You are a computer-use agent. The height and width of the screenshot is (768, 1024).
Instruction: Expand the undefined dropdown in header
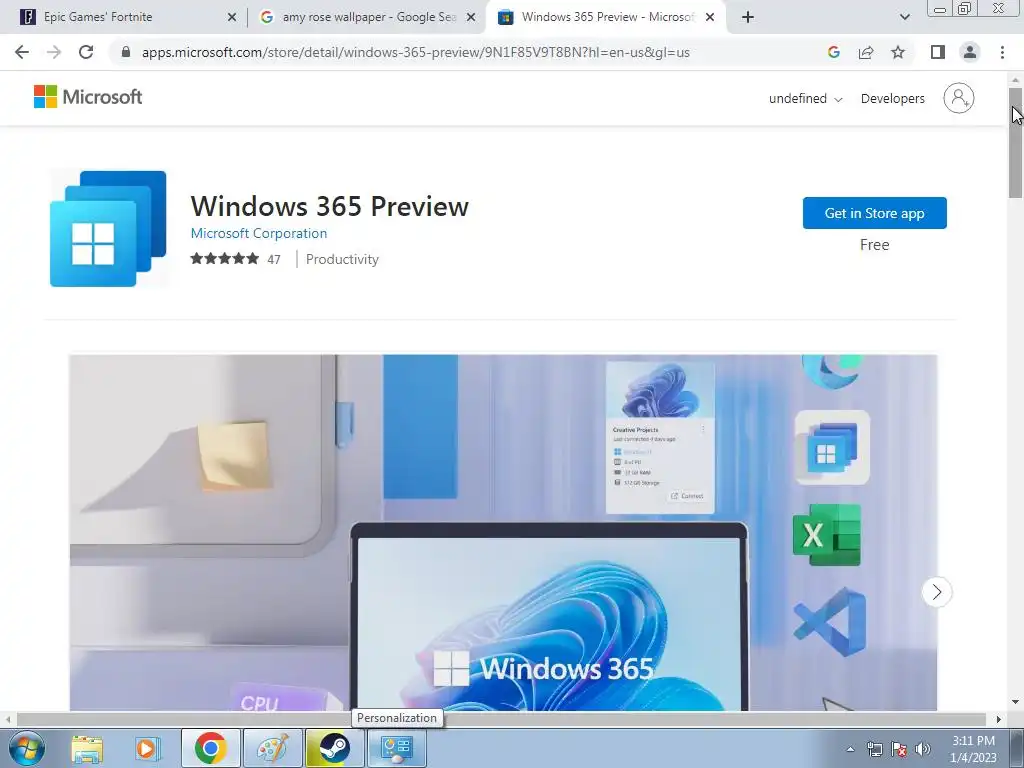point(805,99)
